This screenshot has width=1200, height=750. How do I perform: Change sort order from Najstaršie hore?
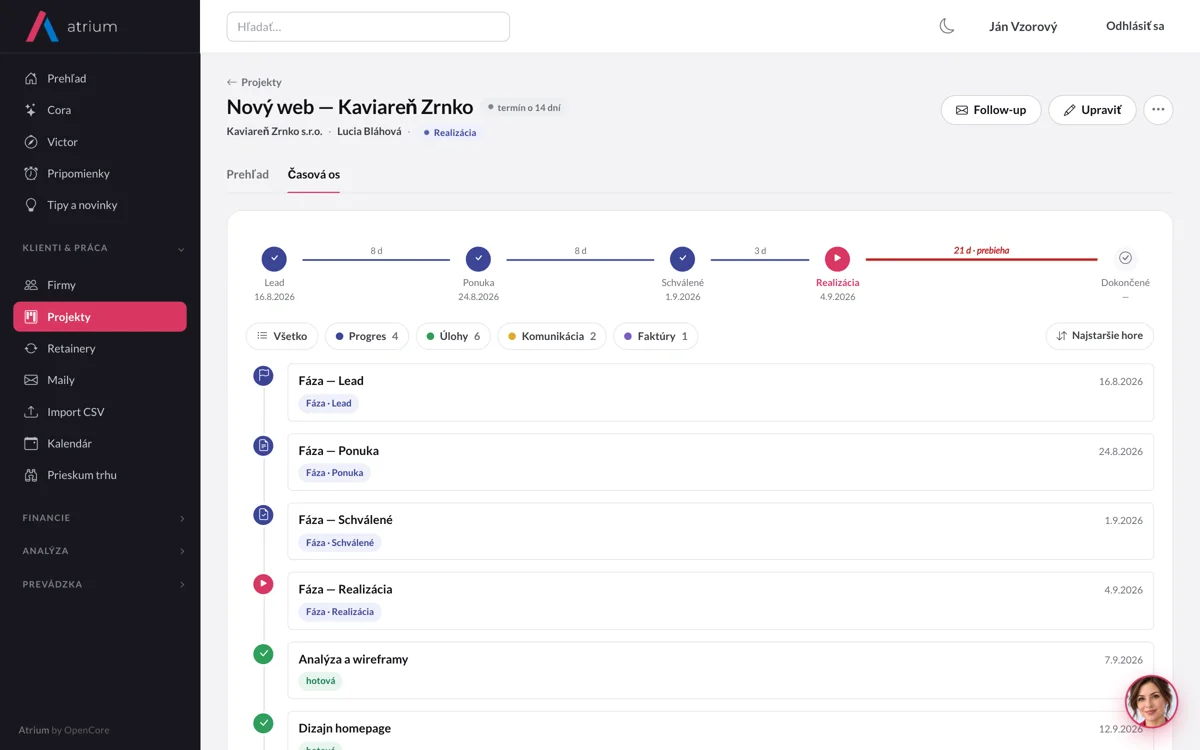[1100, 336]
